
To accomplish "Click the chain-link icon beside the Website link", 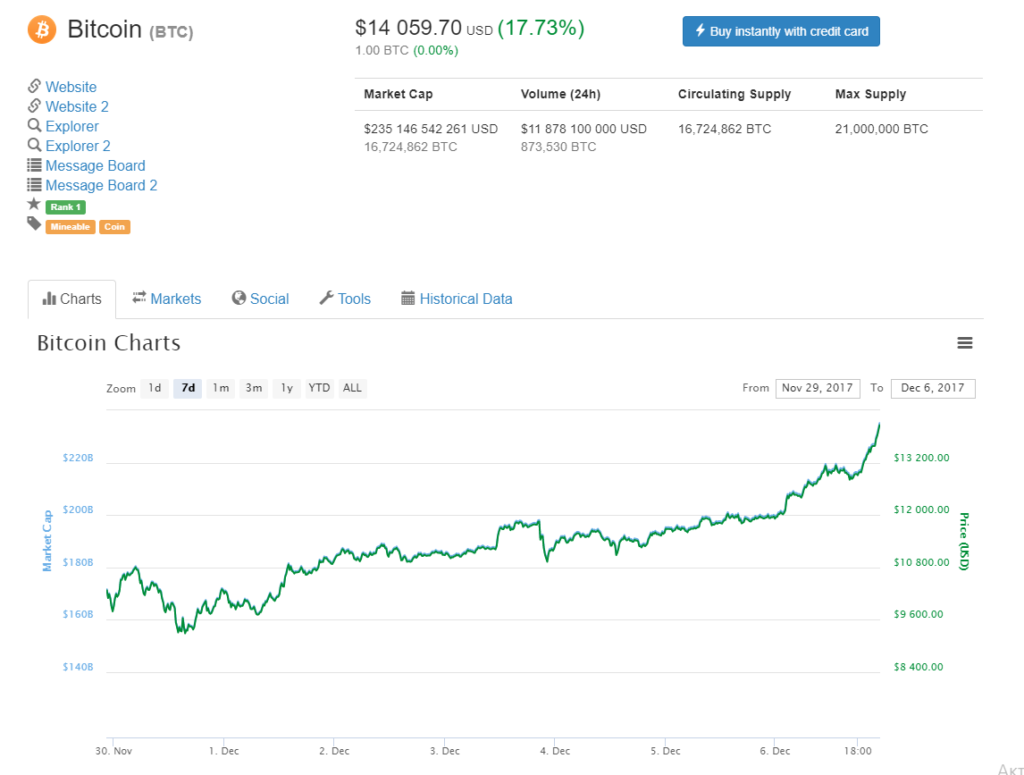I will [34, 86].
